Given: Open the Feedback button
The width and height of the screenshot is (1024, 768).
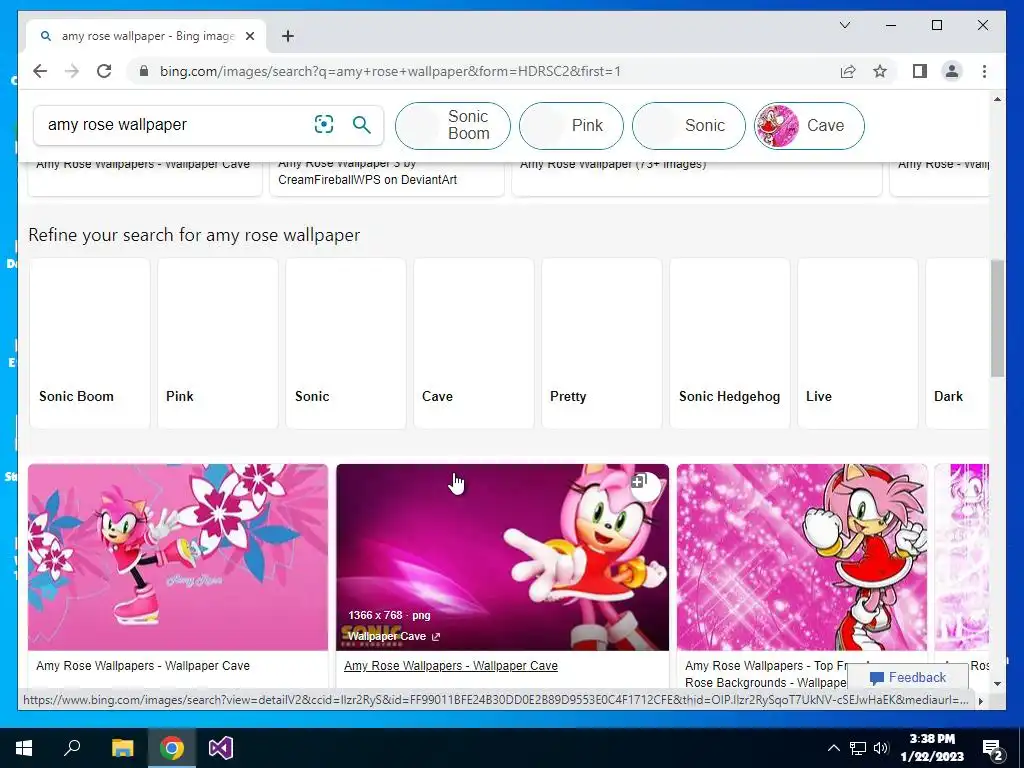Looking at the screenshot, I should 908,677.
